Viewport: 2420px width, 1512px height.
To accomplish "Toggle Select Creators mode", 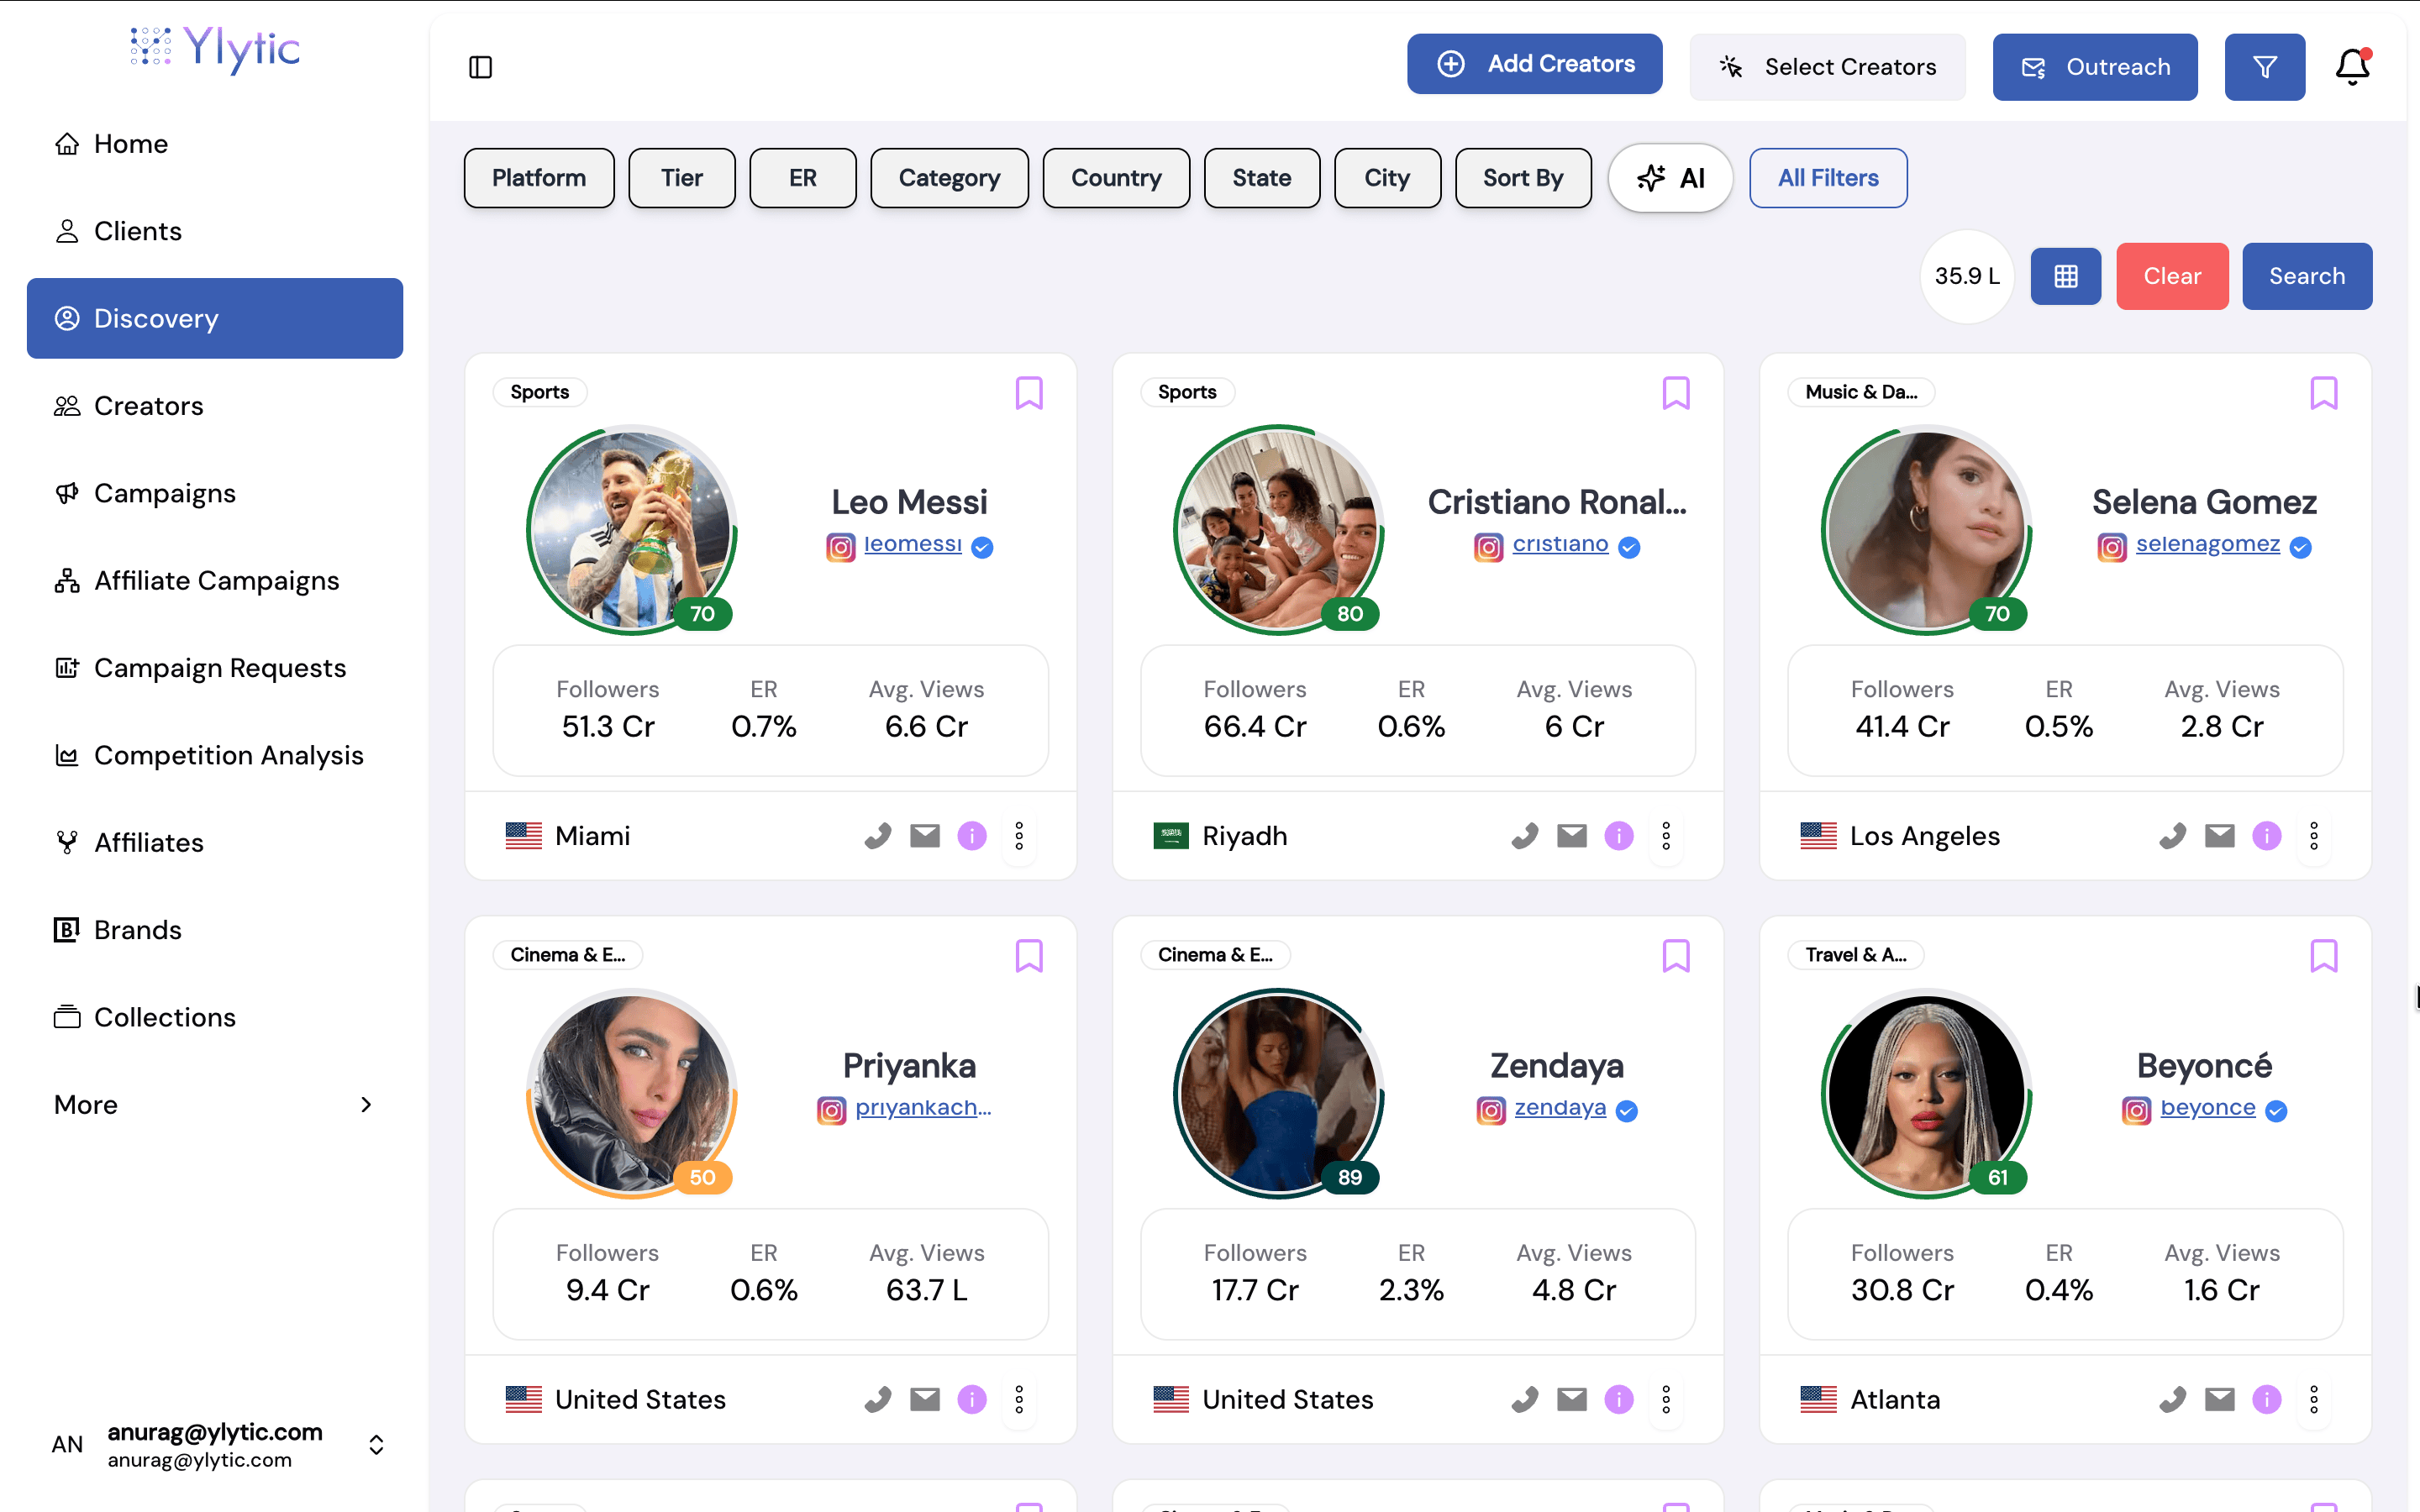I will point(1827,67).
